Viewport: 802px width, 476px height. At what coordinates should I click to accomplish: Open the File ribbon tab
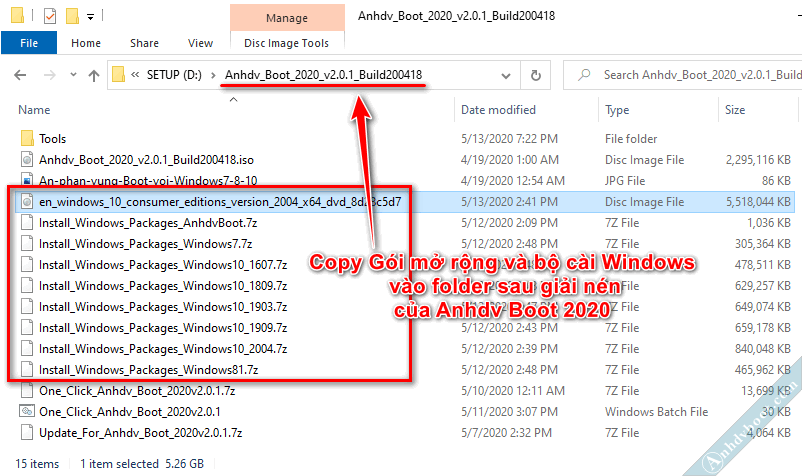29,43
